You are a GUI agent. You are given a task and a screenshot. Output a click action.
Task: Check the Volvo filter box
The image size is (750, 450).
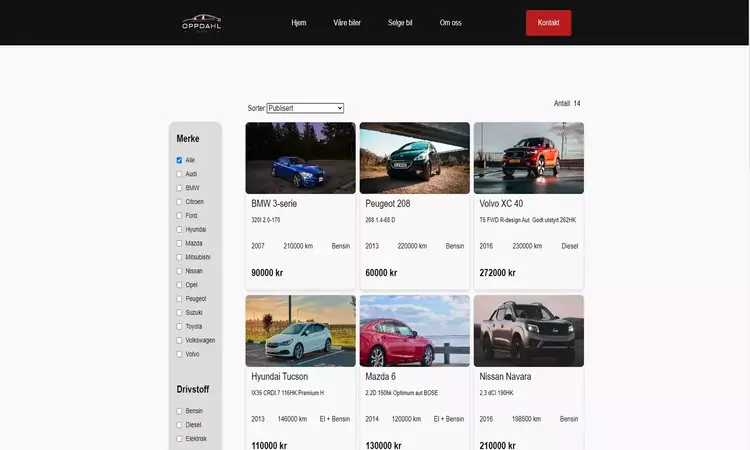coord(180,354)
